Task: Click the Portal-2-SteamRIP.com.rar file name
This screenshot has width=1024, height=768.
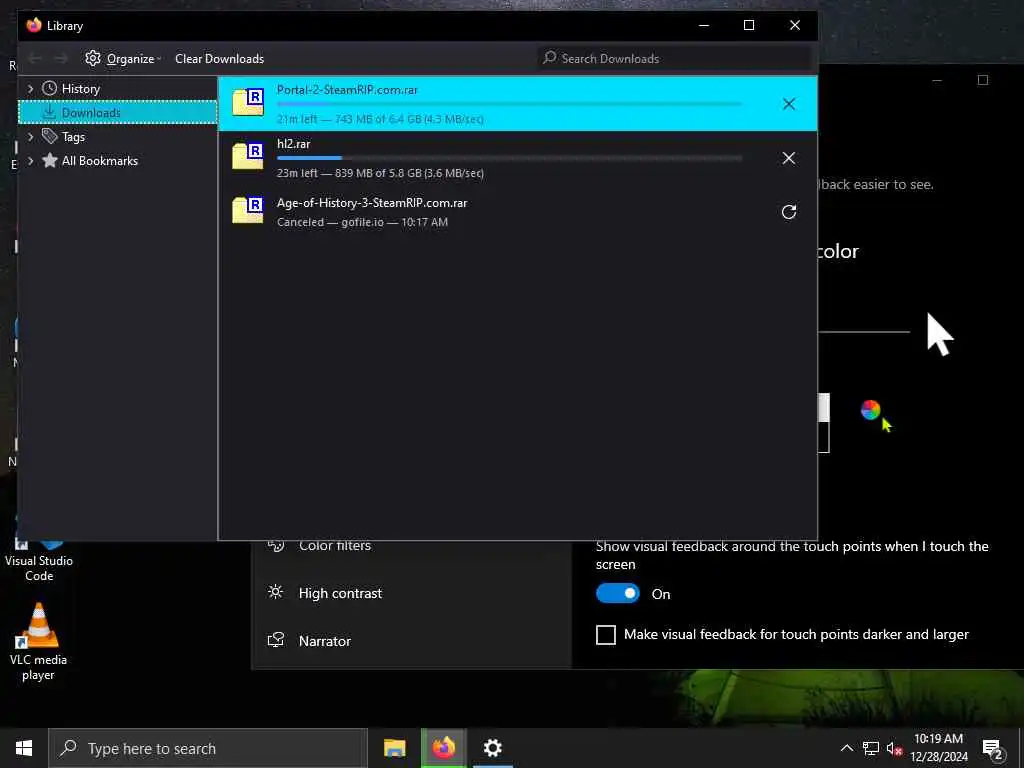Action: [x=347, y=89]
